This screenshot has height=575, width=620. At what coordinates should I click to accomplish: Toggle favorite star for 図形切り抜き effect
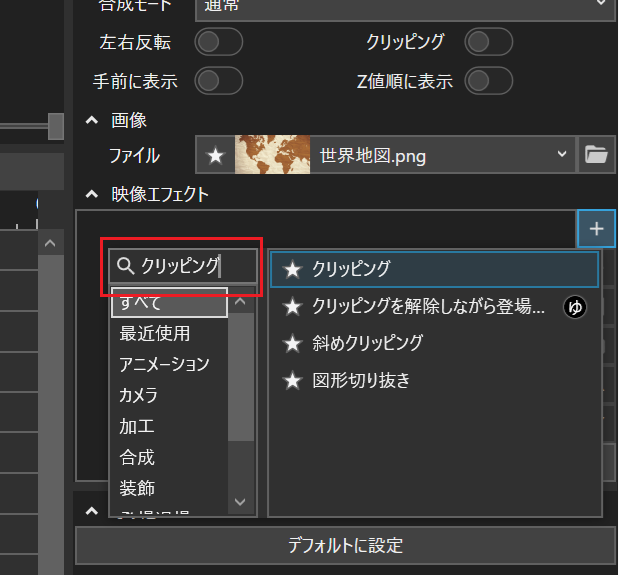(292, 380)
